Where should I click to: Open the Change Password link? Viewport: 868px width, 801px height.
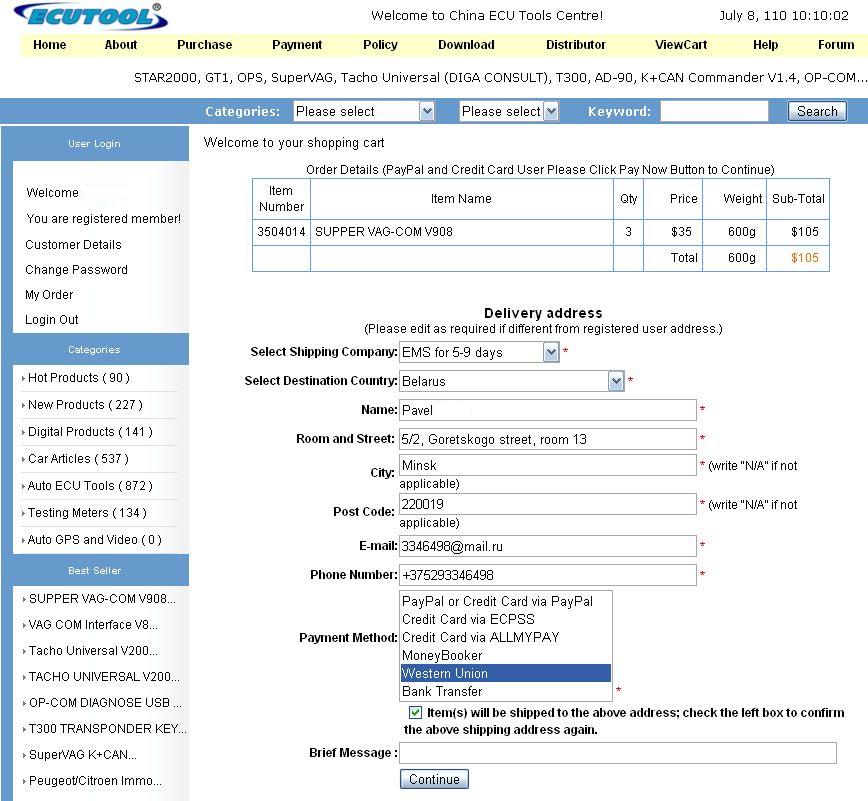pos(76,270)
